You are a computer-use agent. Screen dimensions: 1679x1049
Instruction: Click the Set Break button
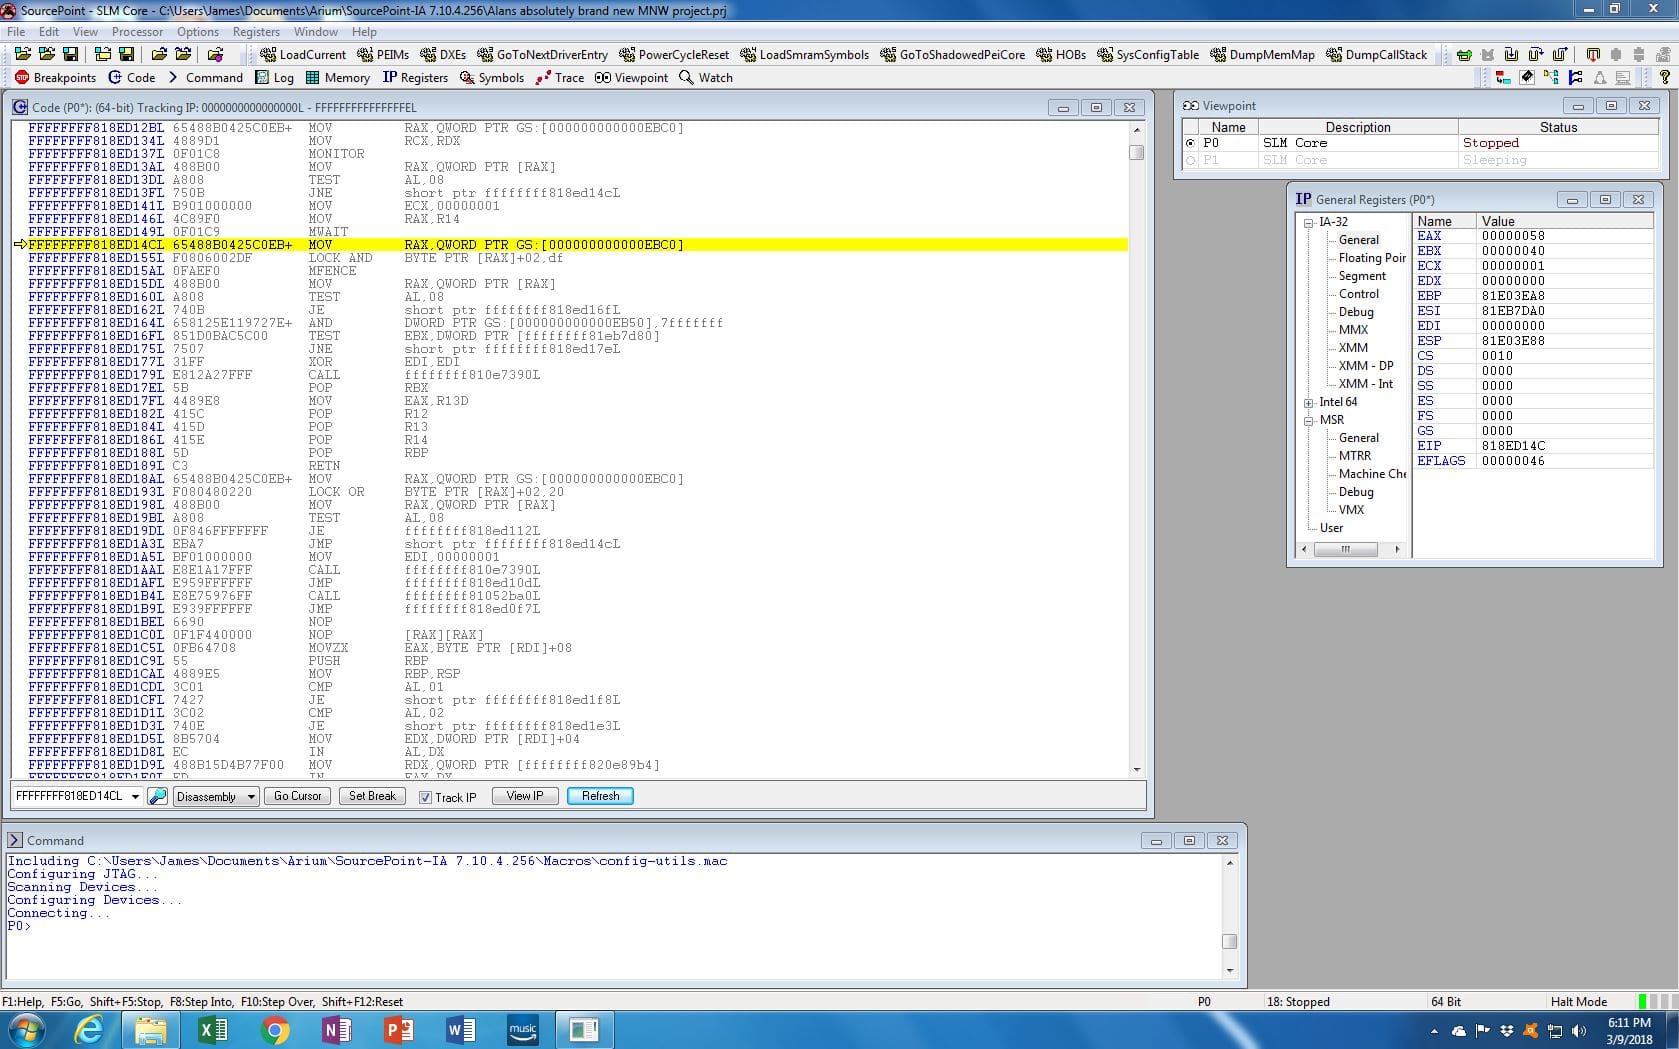(372, 796)
